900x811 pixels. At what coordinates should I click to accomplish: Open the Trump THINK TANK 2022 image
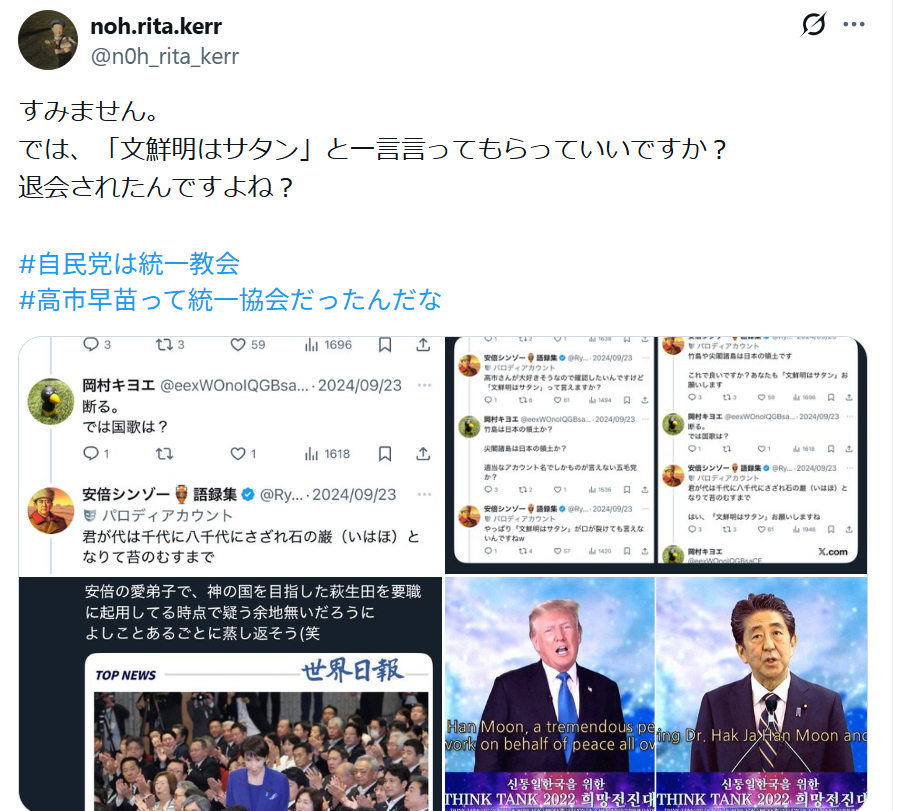click(x=550, y=694)
